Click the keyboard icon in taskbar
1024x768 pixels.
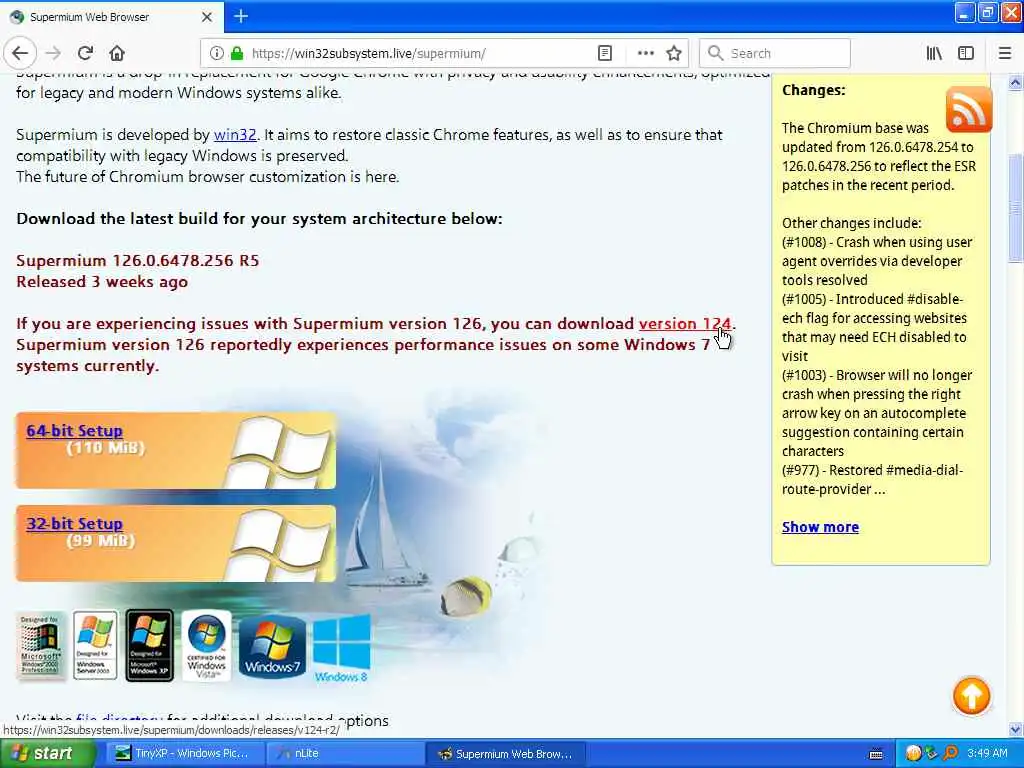(876, 754)
